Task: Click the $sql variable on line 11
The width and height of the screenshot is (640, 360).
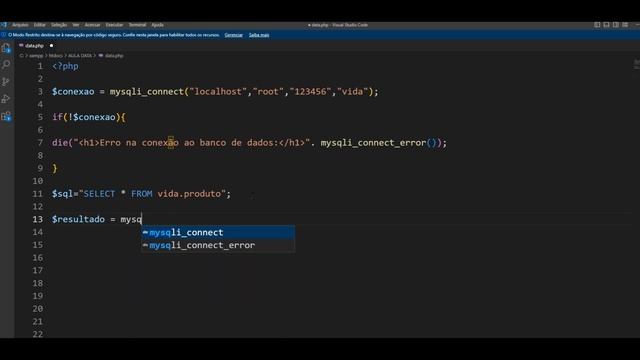Action: tap(62, 194)
